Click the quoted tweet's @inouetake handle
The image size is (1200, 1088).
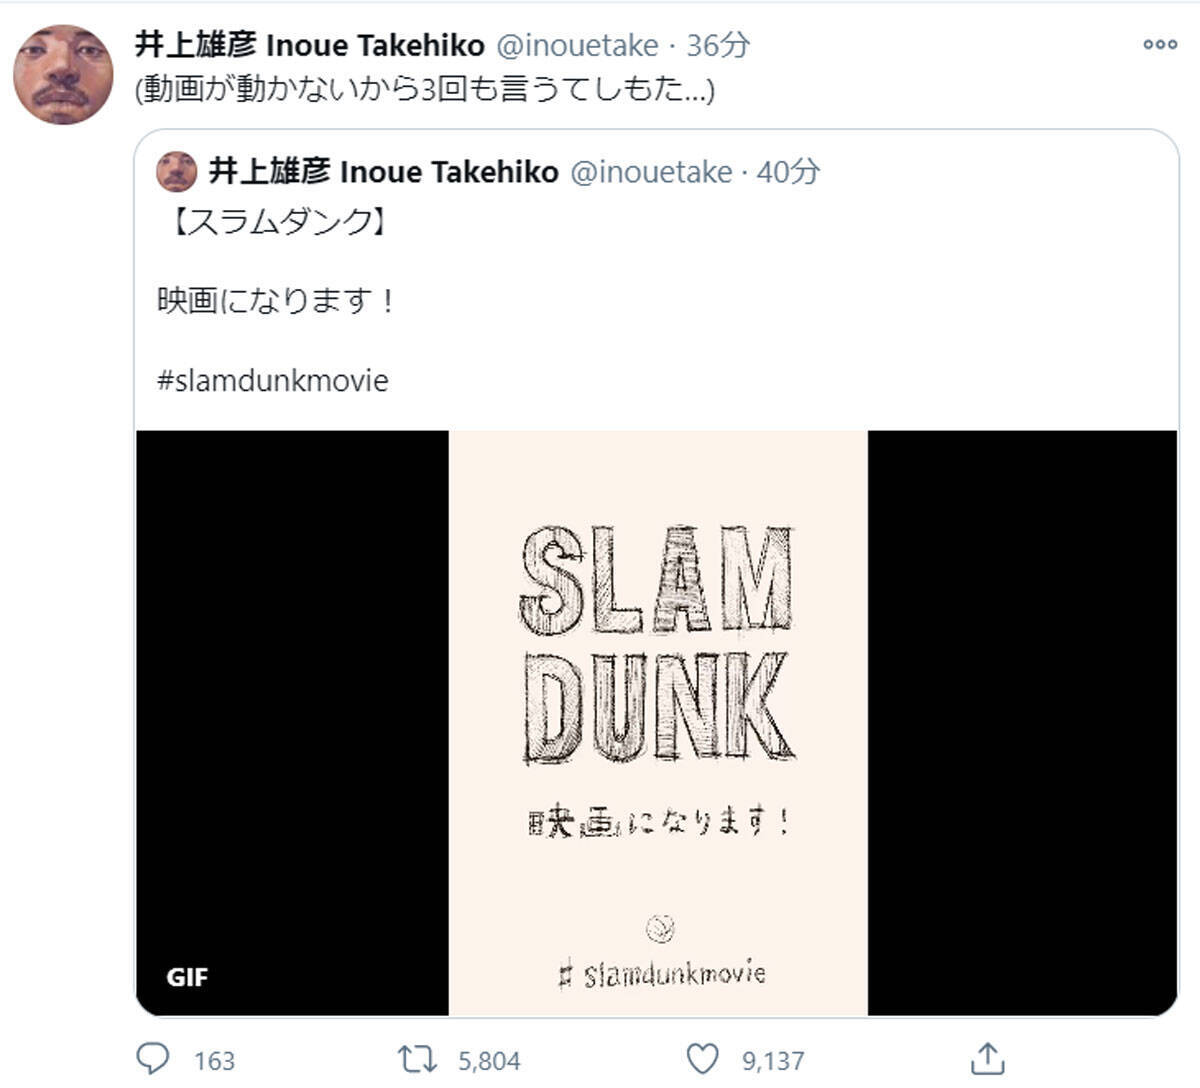click(651, 172)
